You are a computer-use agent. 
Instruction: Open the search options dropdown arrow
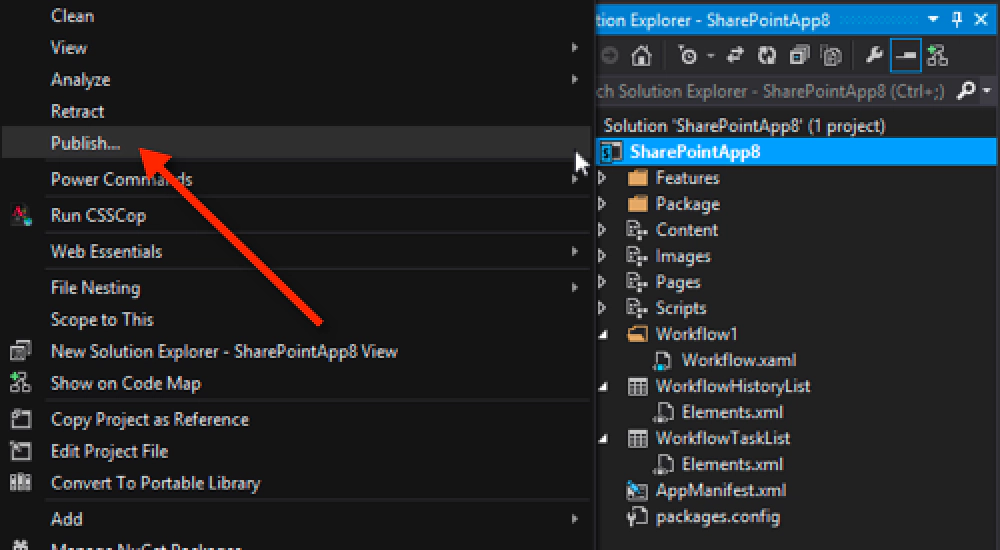coord(987,91)
